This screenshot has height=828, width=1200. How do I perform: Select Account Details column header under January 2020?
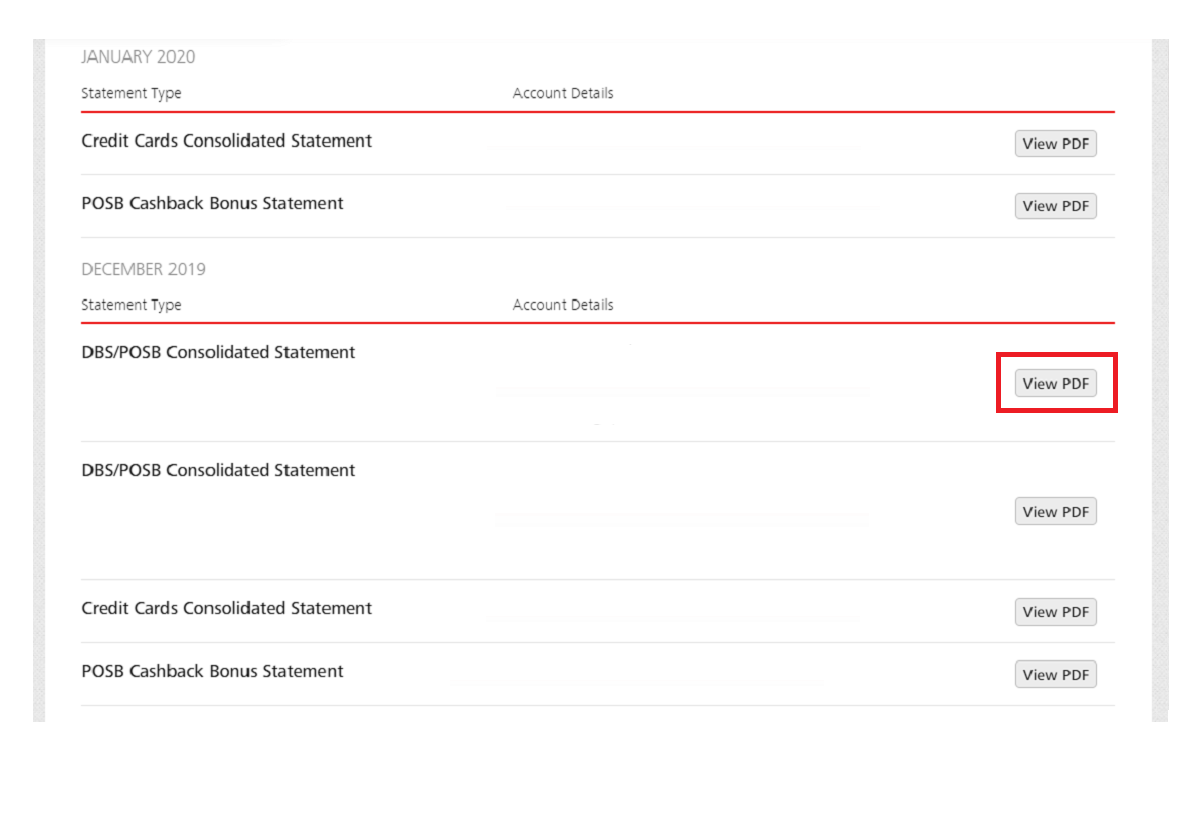coord(563,93)
